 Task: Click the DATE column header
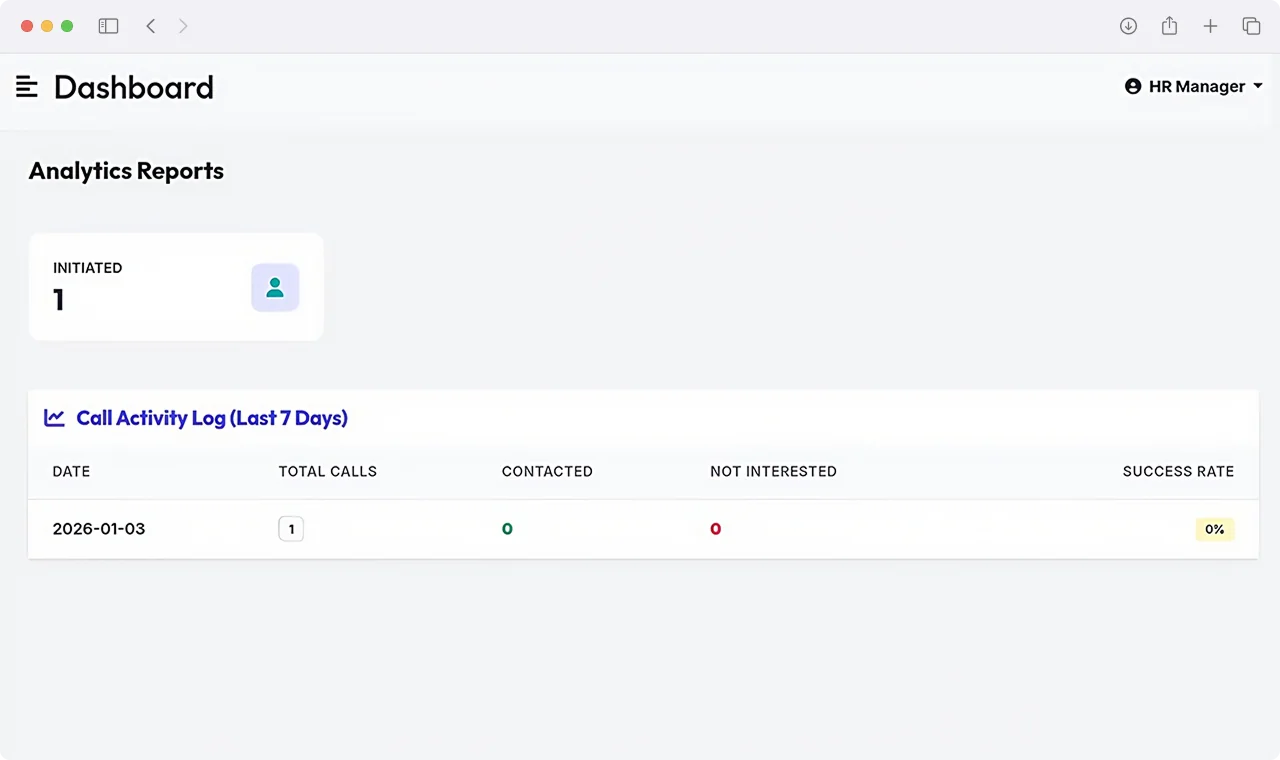click(x=71, y=471)
